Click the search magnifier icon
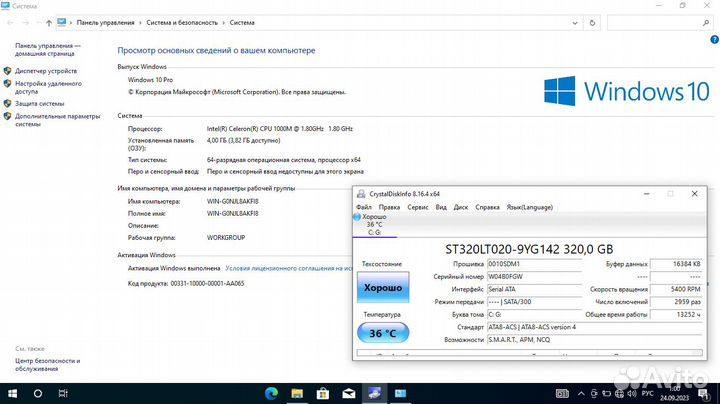720x404 pixels. 706,22
